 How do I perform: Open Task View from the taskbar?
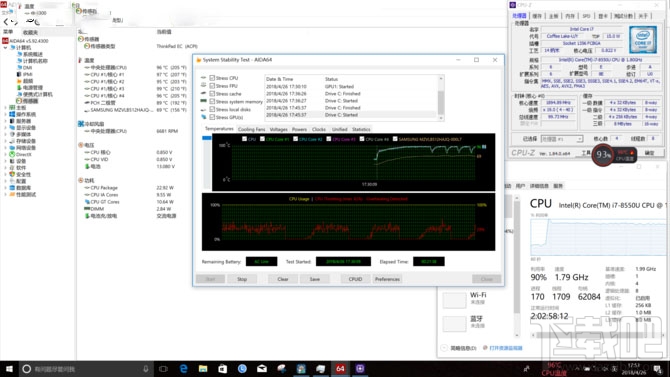pyautogui.click(x=163, y=368)
